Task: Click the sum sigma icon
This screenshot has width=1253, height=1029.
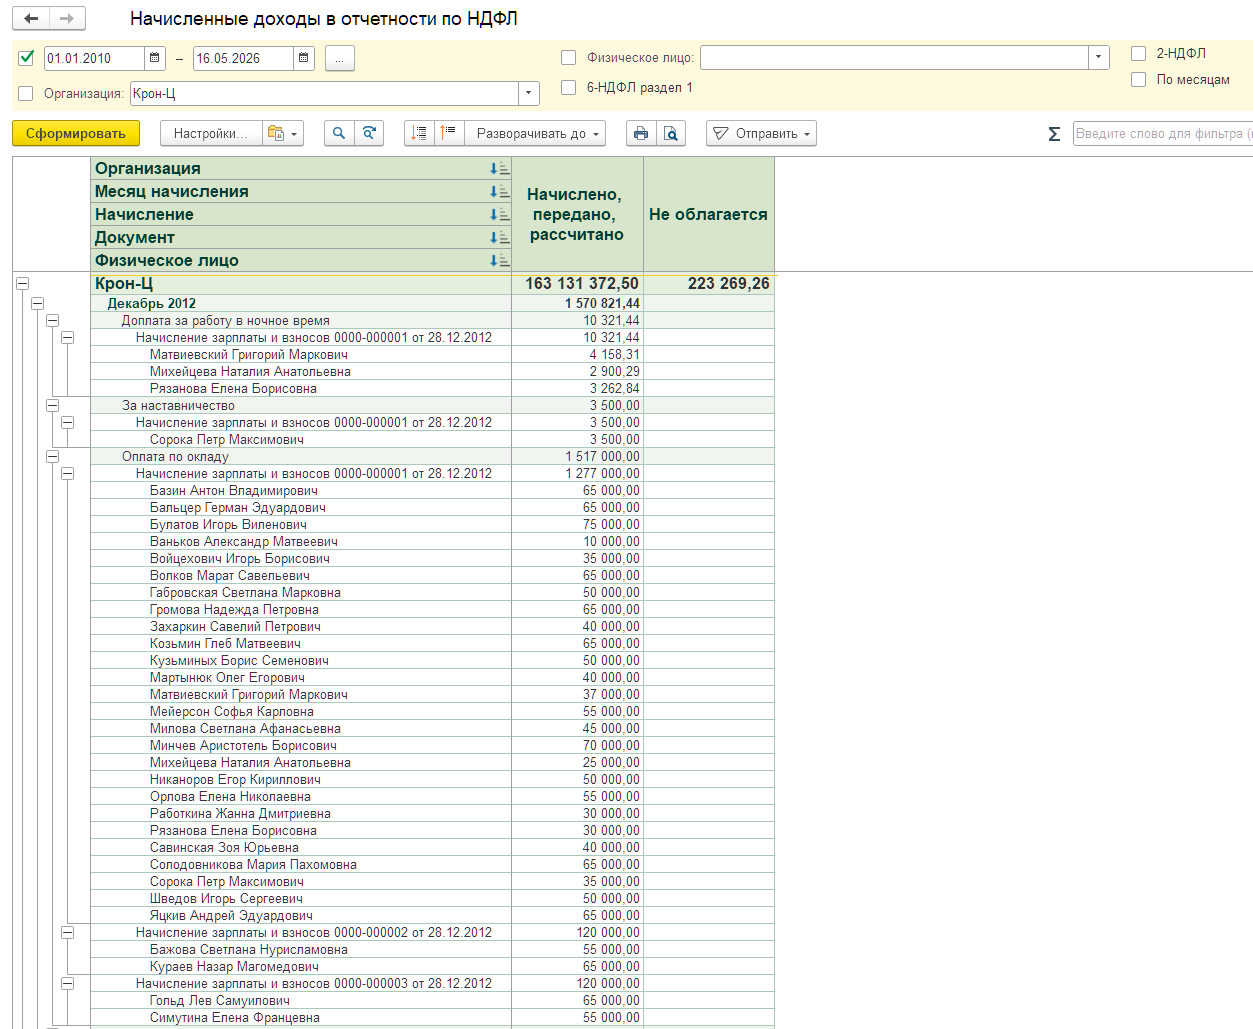Action: (1054, 134)
